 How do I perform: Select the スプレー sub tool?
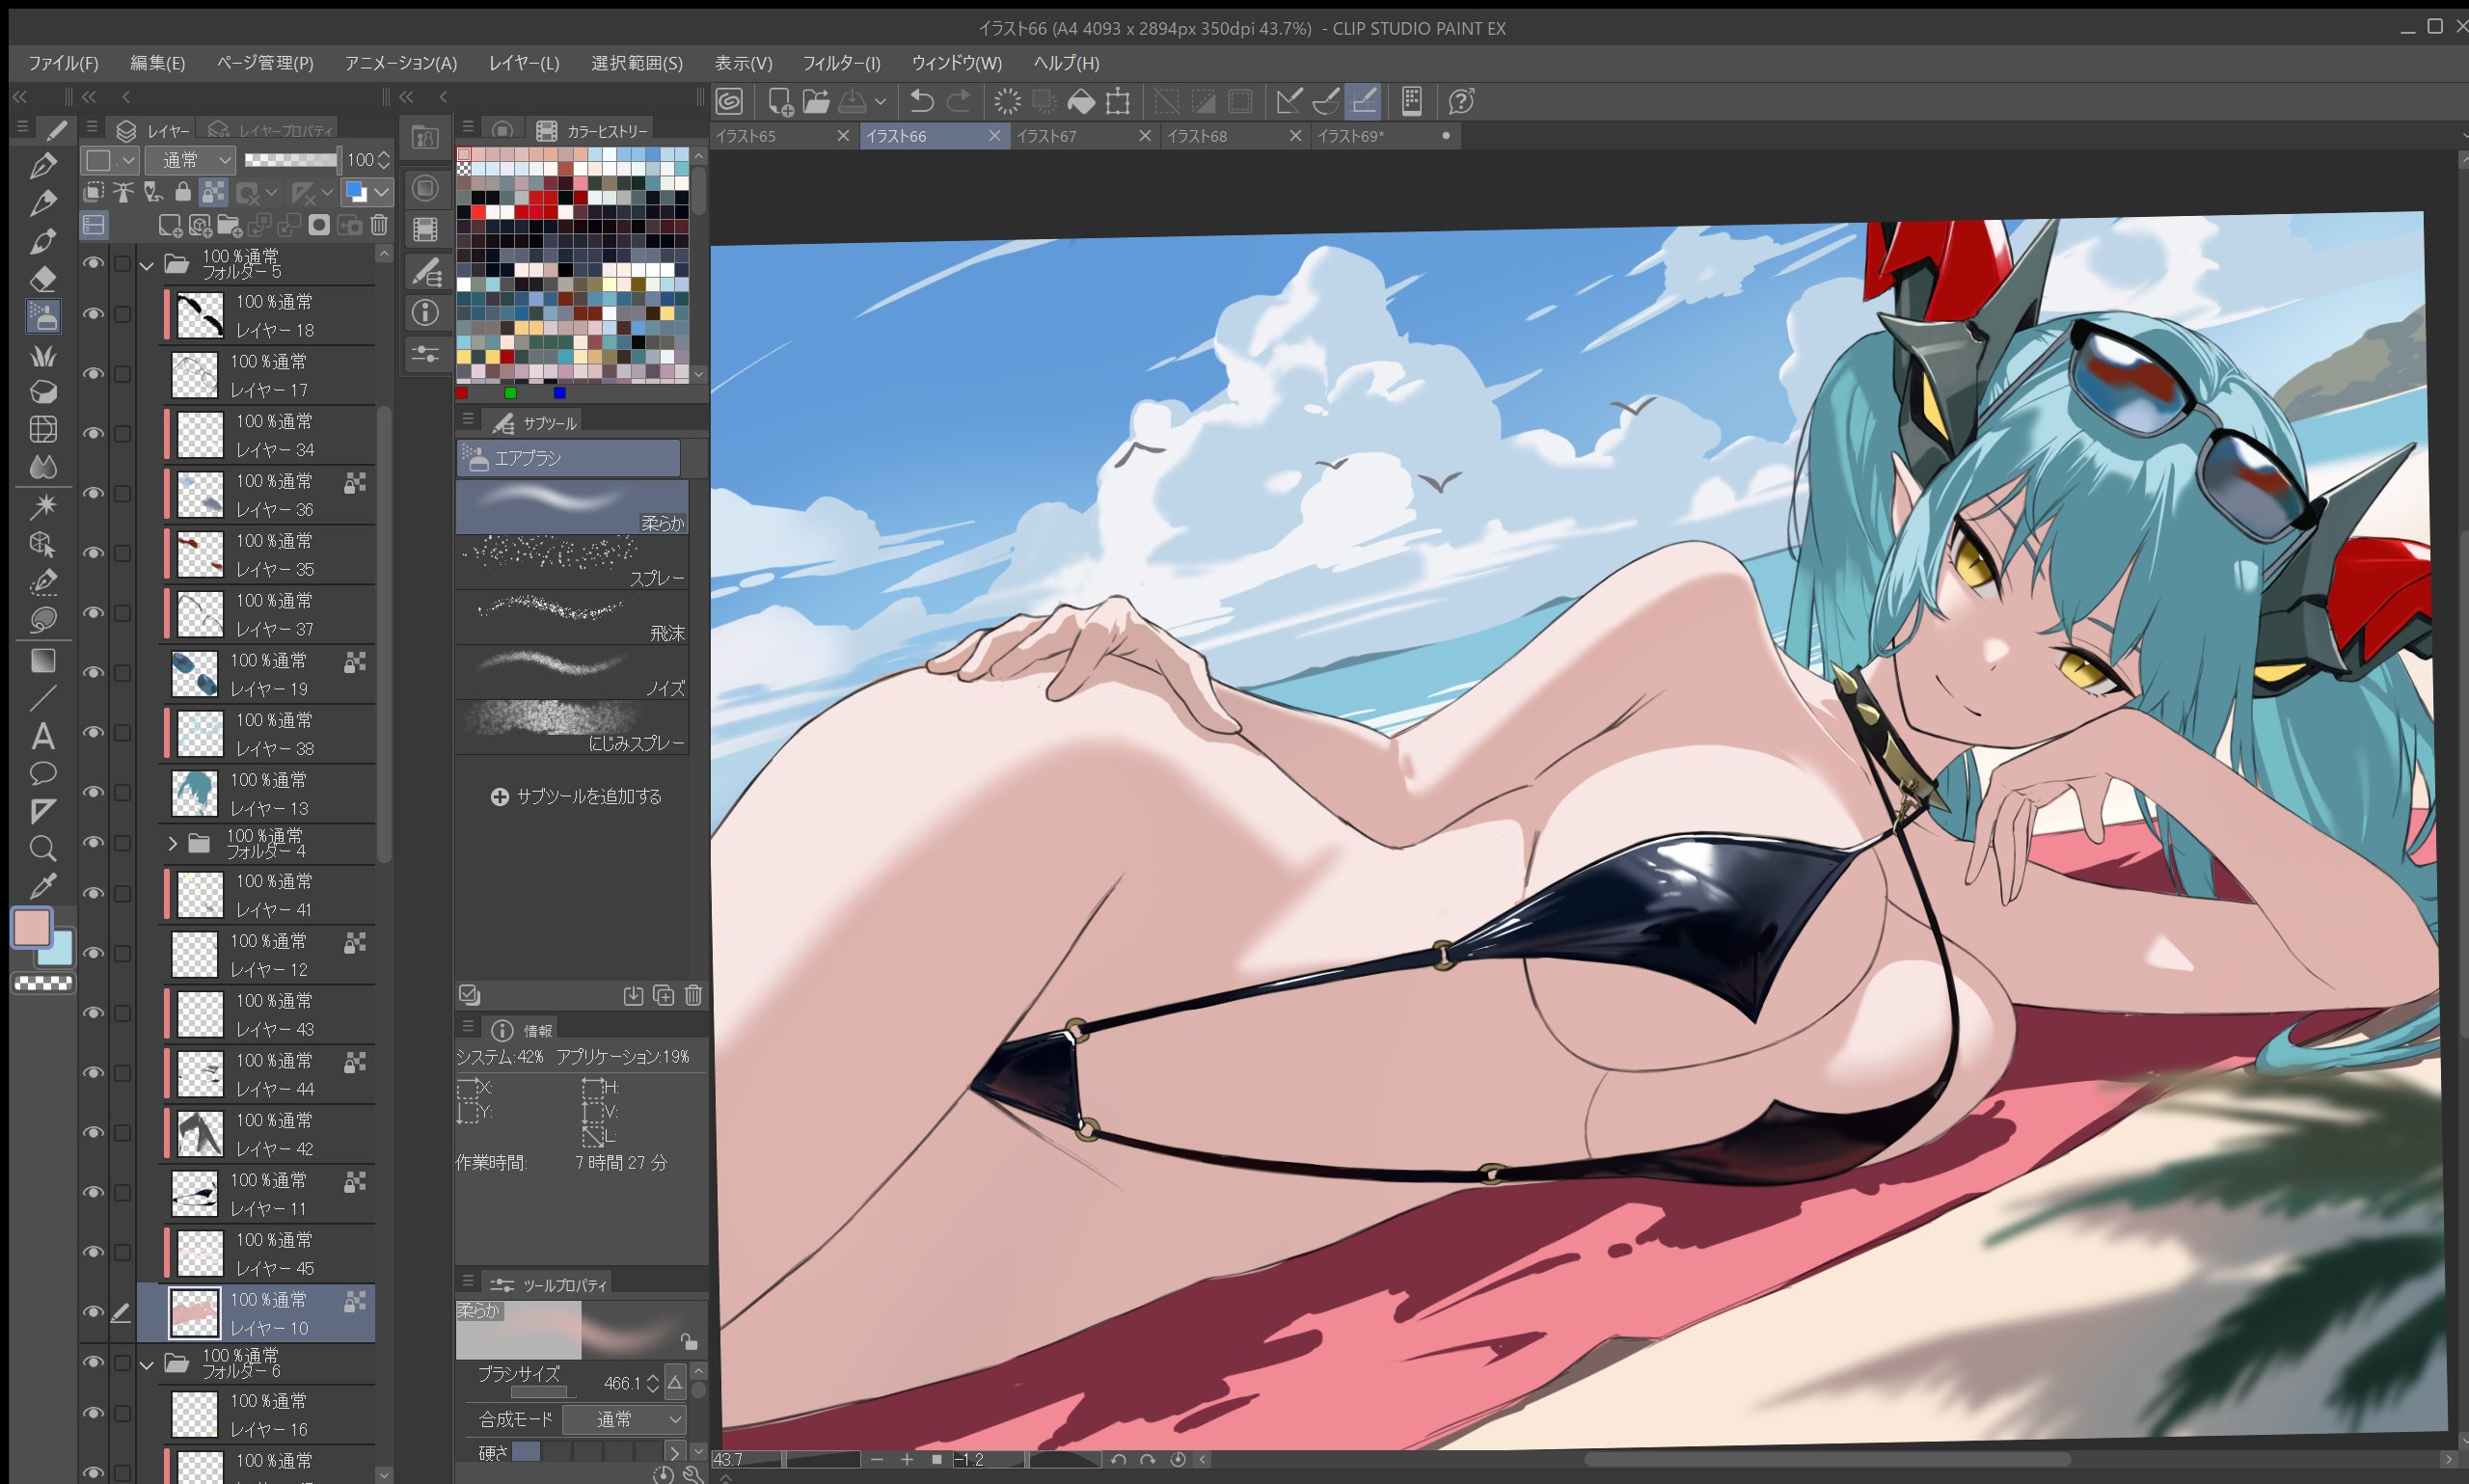pos(572,562)
